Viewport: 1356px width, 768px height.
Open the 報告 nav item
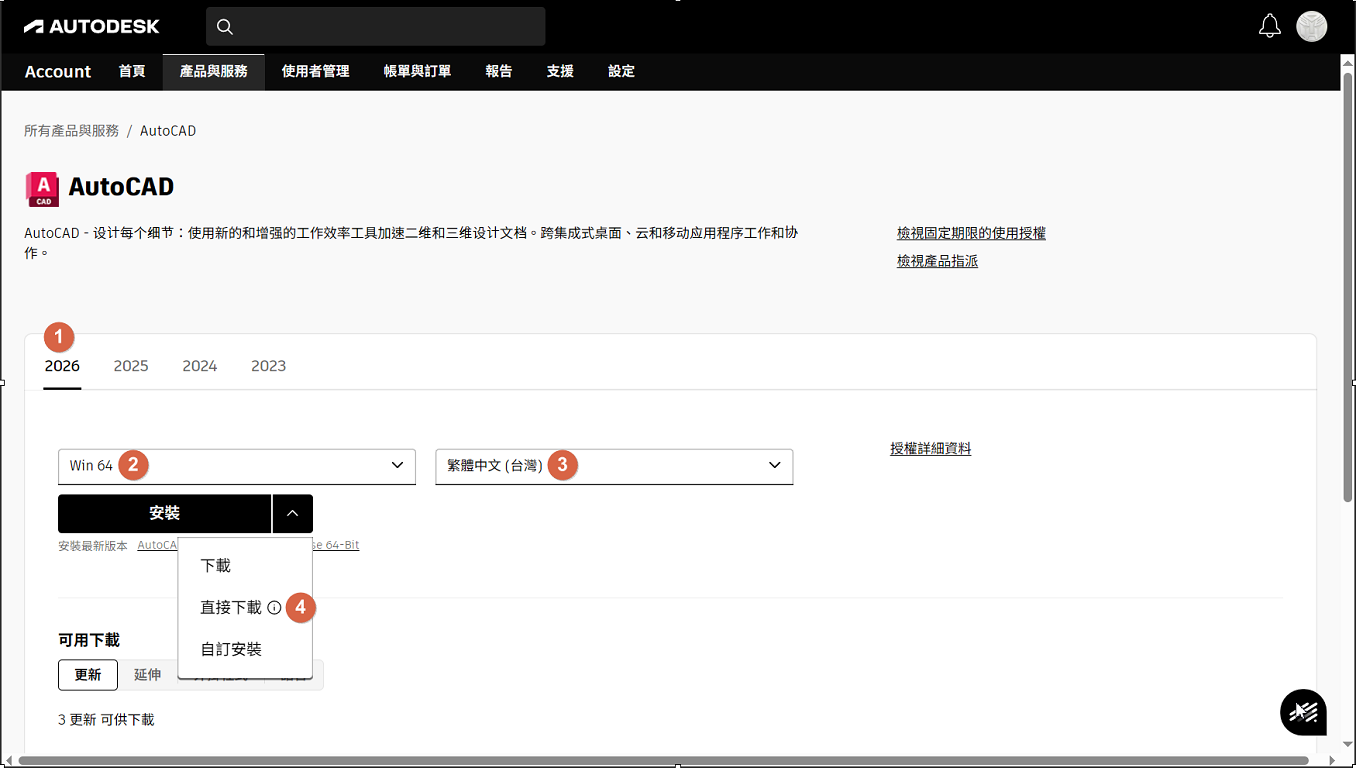(x=499, y=71)
